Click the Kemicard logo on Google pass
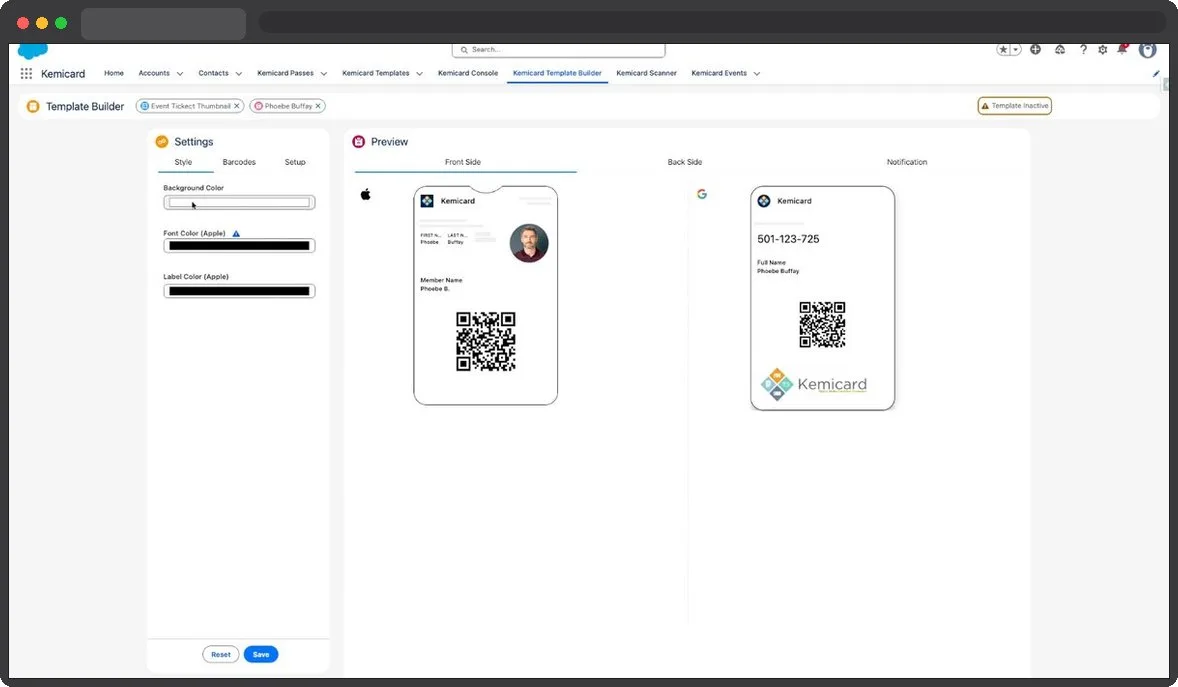 764,201
